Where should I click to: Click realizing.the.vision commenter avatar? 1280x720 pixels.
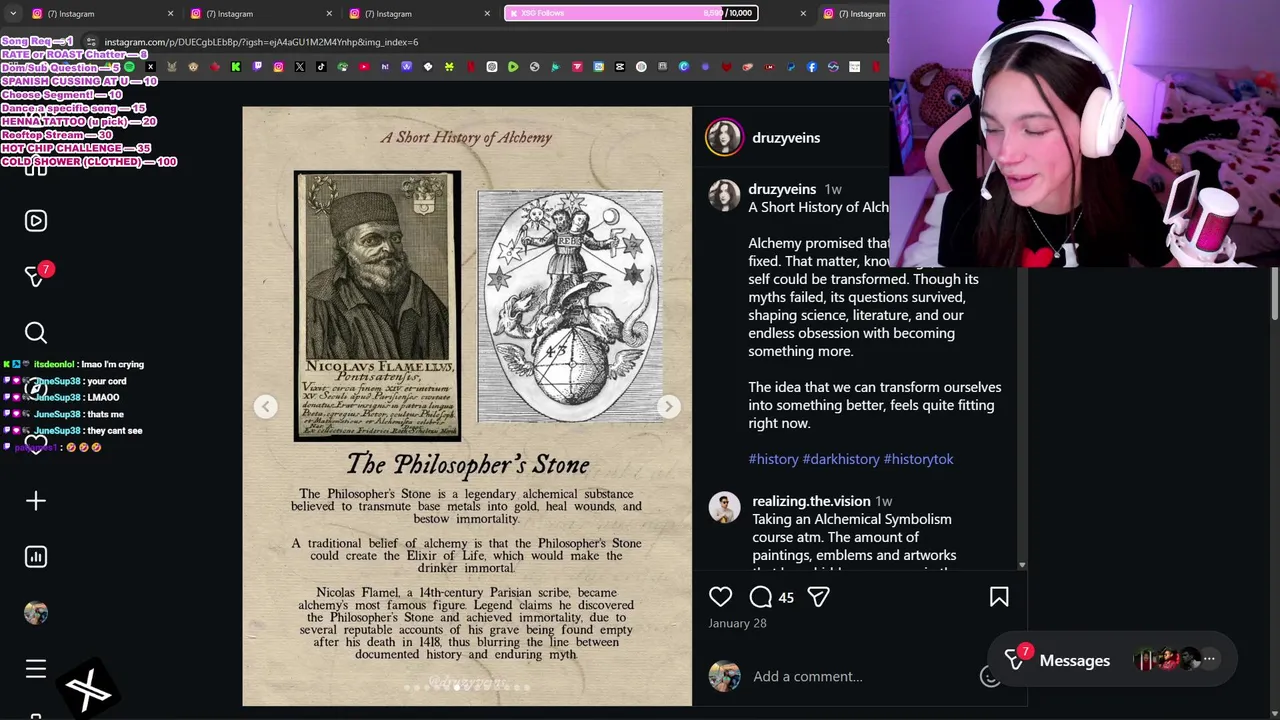[x=724, y=508]
